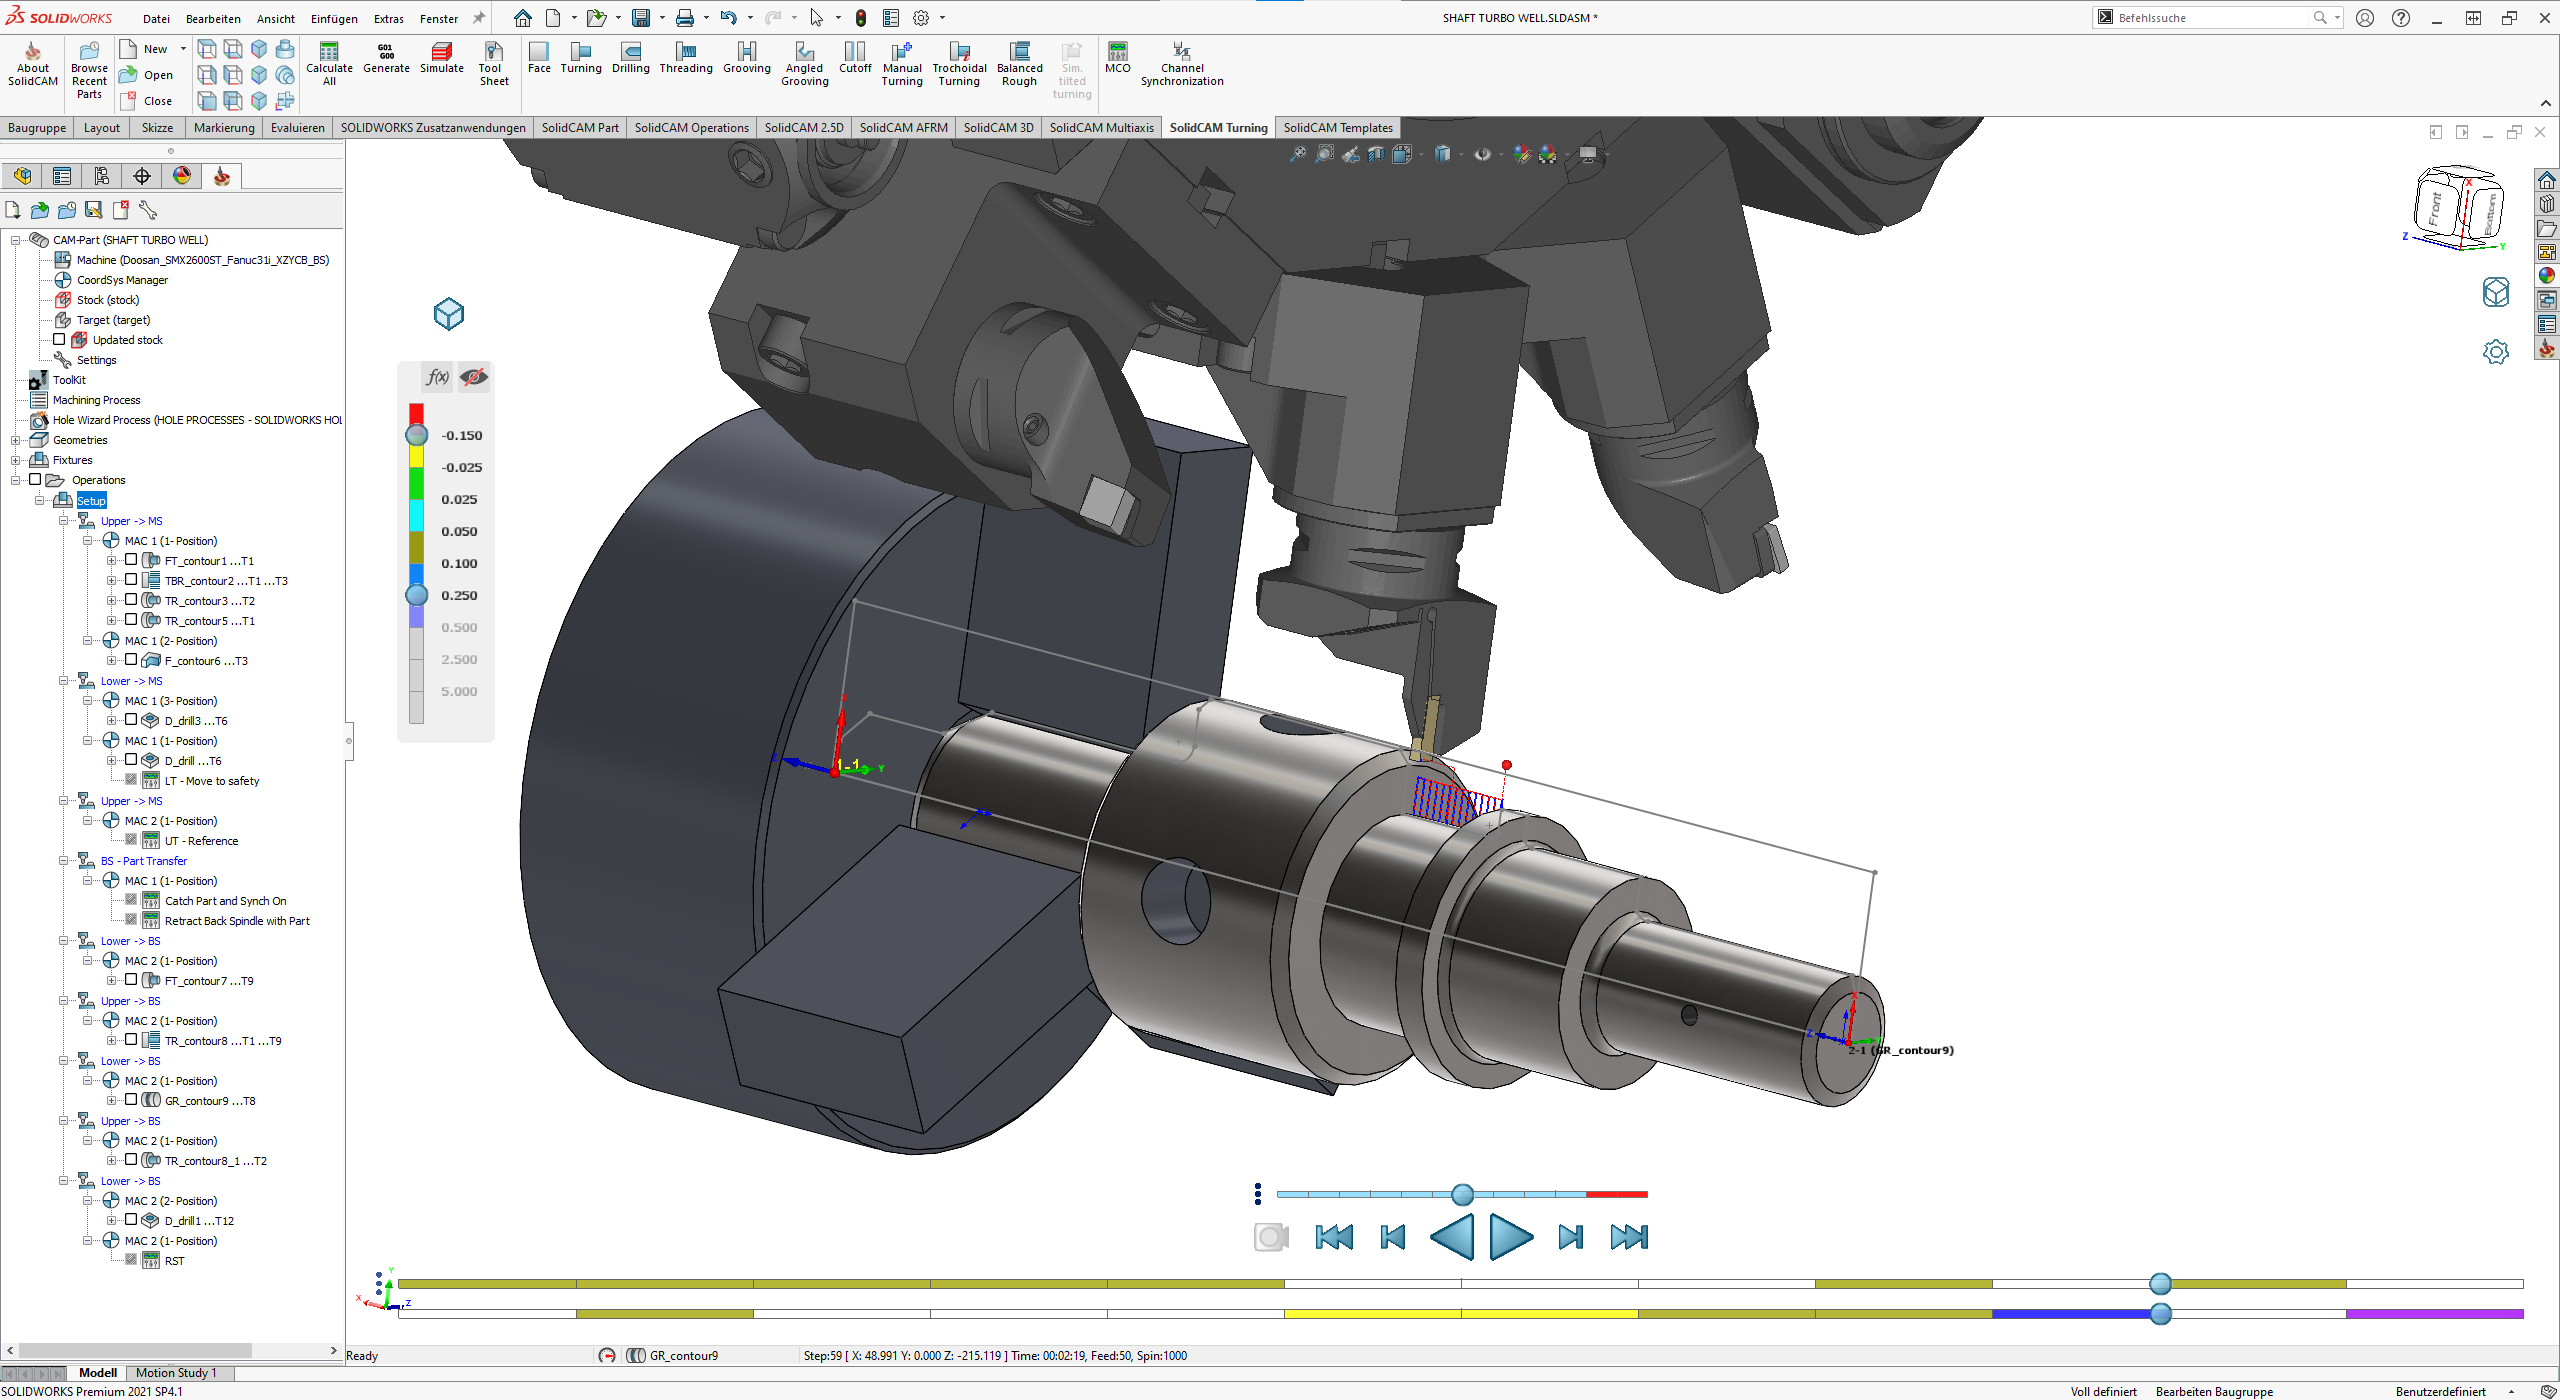Open the SolidCAM Manager tab icon
The width and height of the screenshot is (2560, 1400).
click(x=222, y=177)
